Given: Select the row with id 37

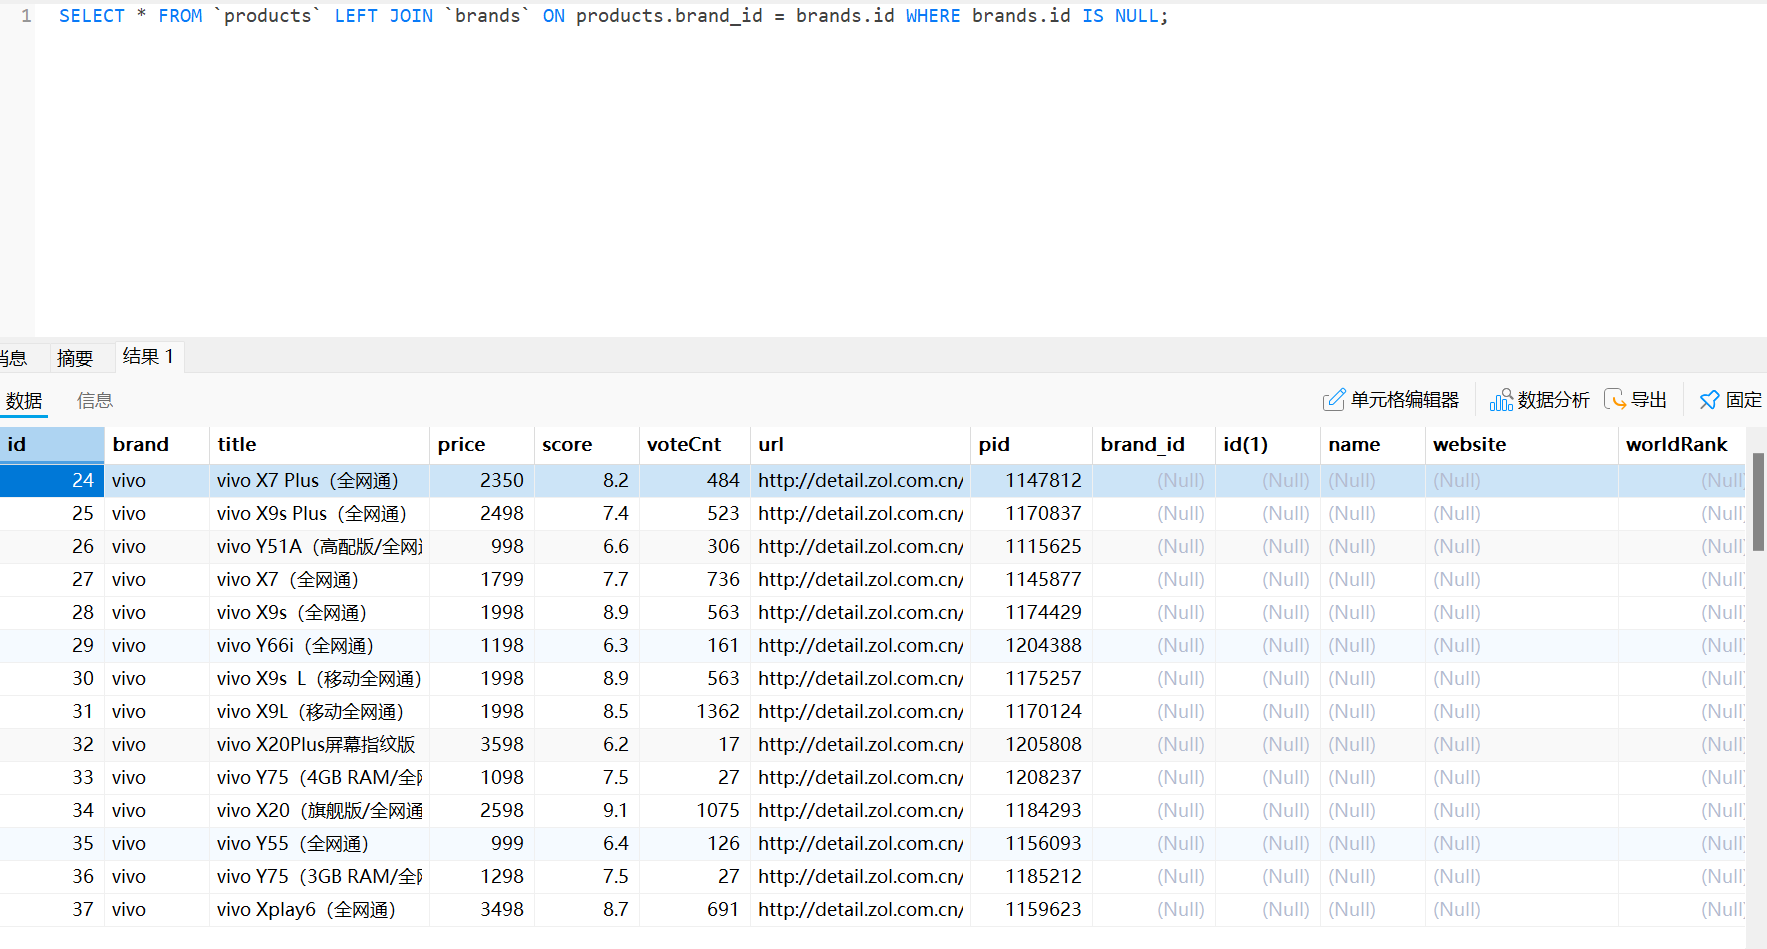Looking at the screenshot, I should click(x=82, y=910).
